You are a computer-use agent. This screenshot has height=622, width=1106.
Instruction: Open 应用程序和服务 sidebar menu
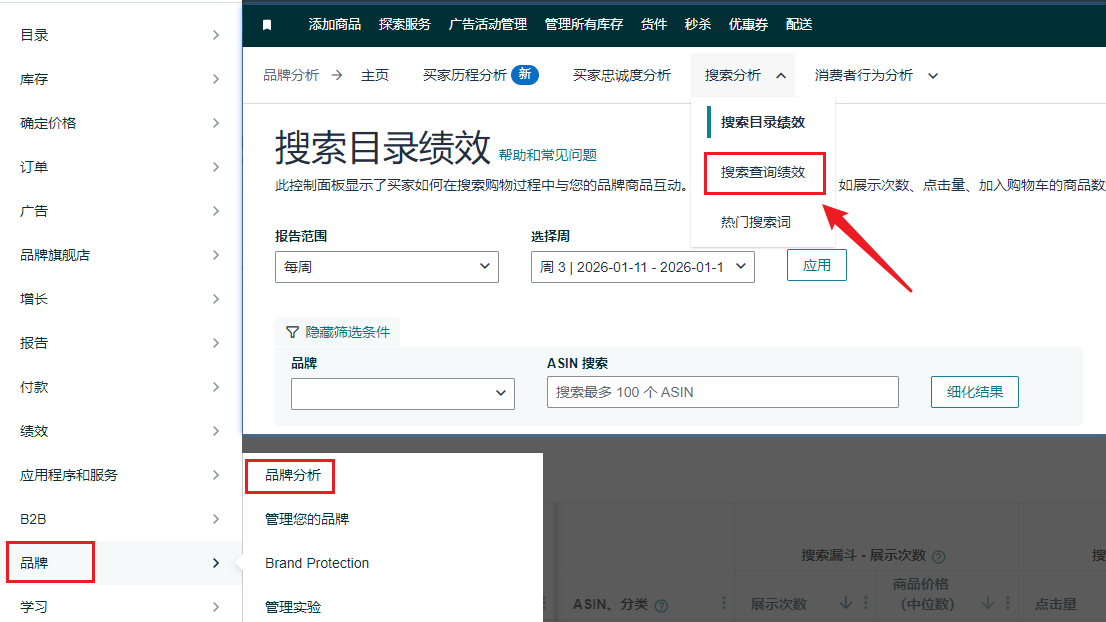pyautogui.click(x=120, y=475)
